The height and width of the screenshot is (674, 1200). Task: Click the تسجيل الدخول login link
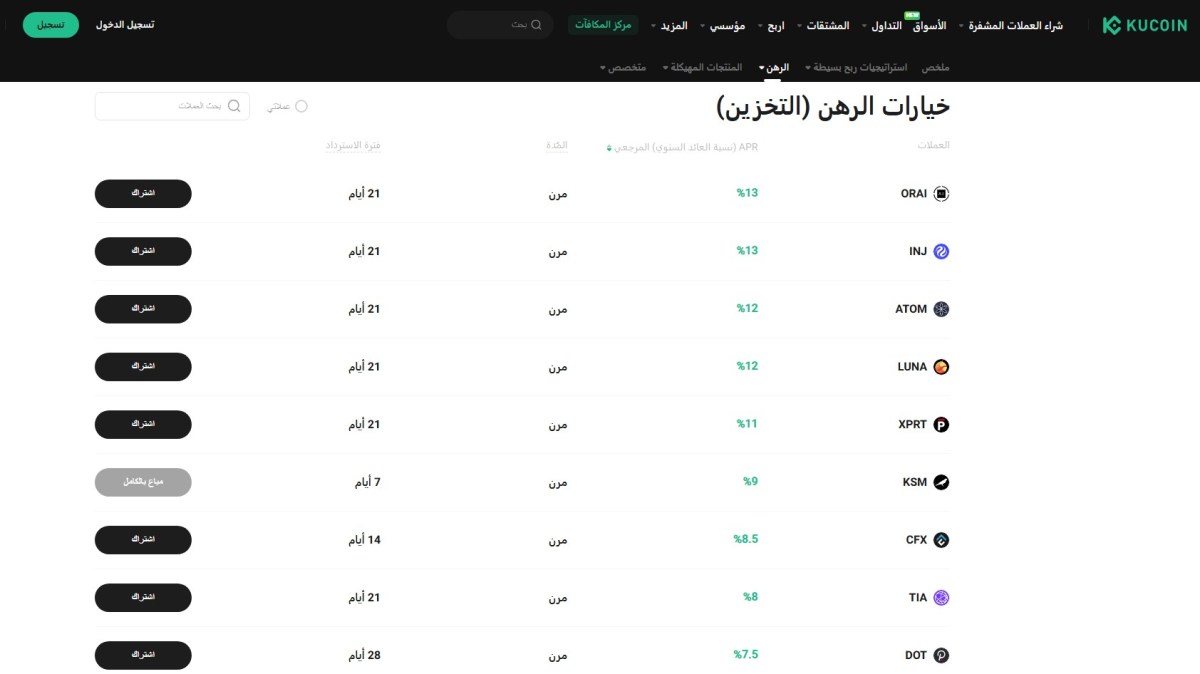(125, 24)
